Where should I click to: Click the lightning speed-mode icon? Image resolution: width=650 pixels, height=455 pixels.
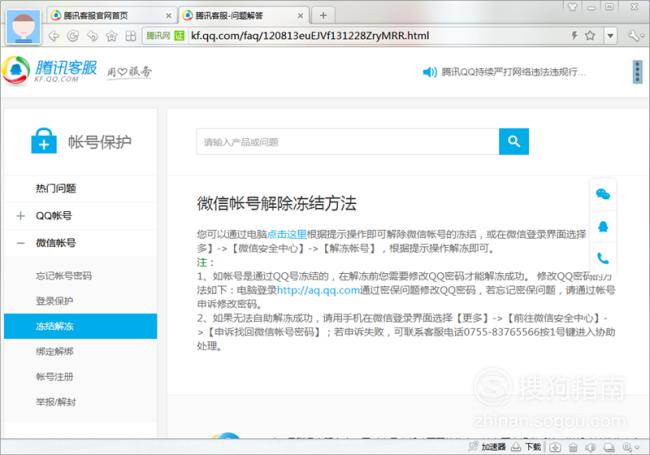click(575, 36)
